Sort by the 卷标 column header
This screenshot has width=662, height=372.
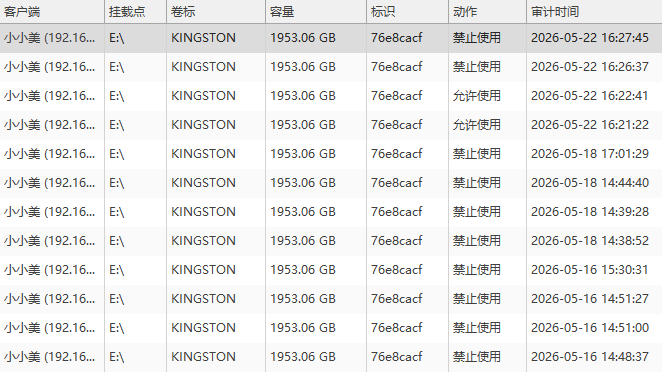pyautogui.click(x=216, y=11)
